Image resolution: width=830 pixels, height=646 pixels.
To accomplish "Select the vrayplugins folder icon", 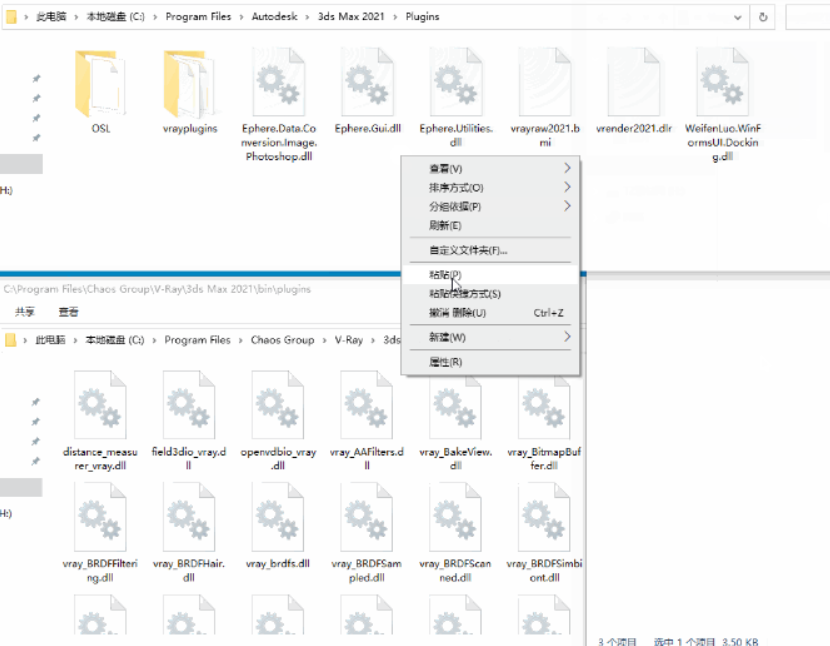I will (x=190, y=85).
